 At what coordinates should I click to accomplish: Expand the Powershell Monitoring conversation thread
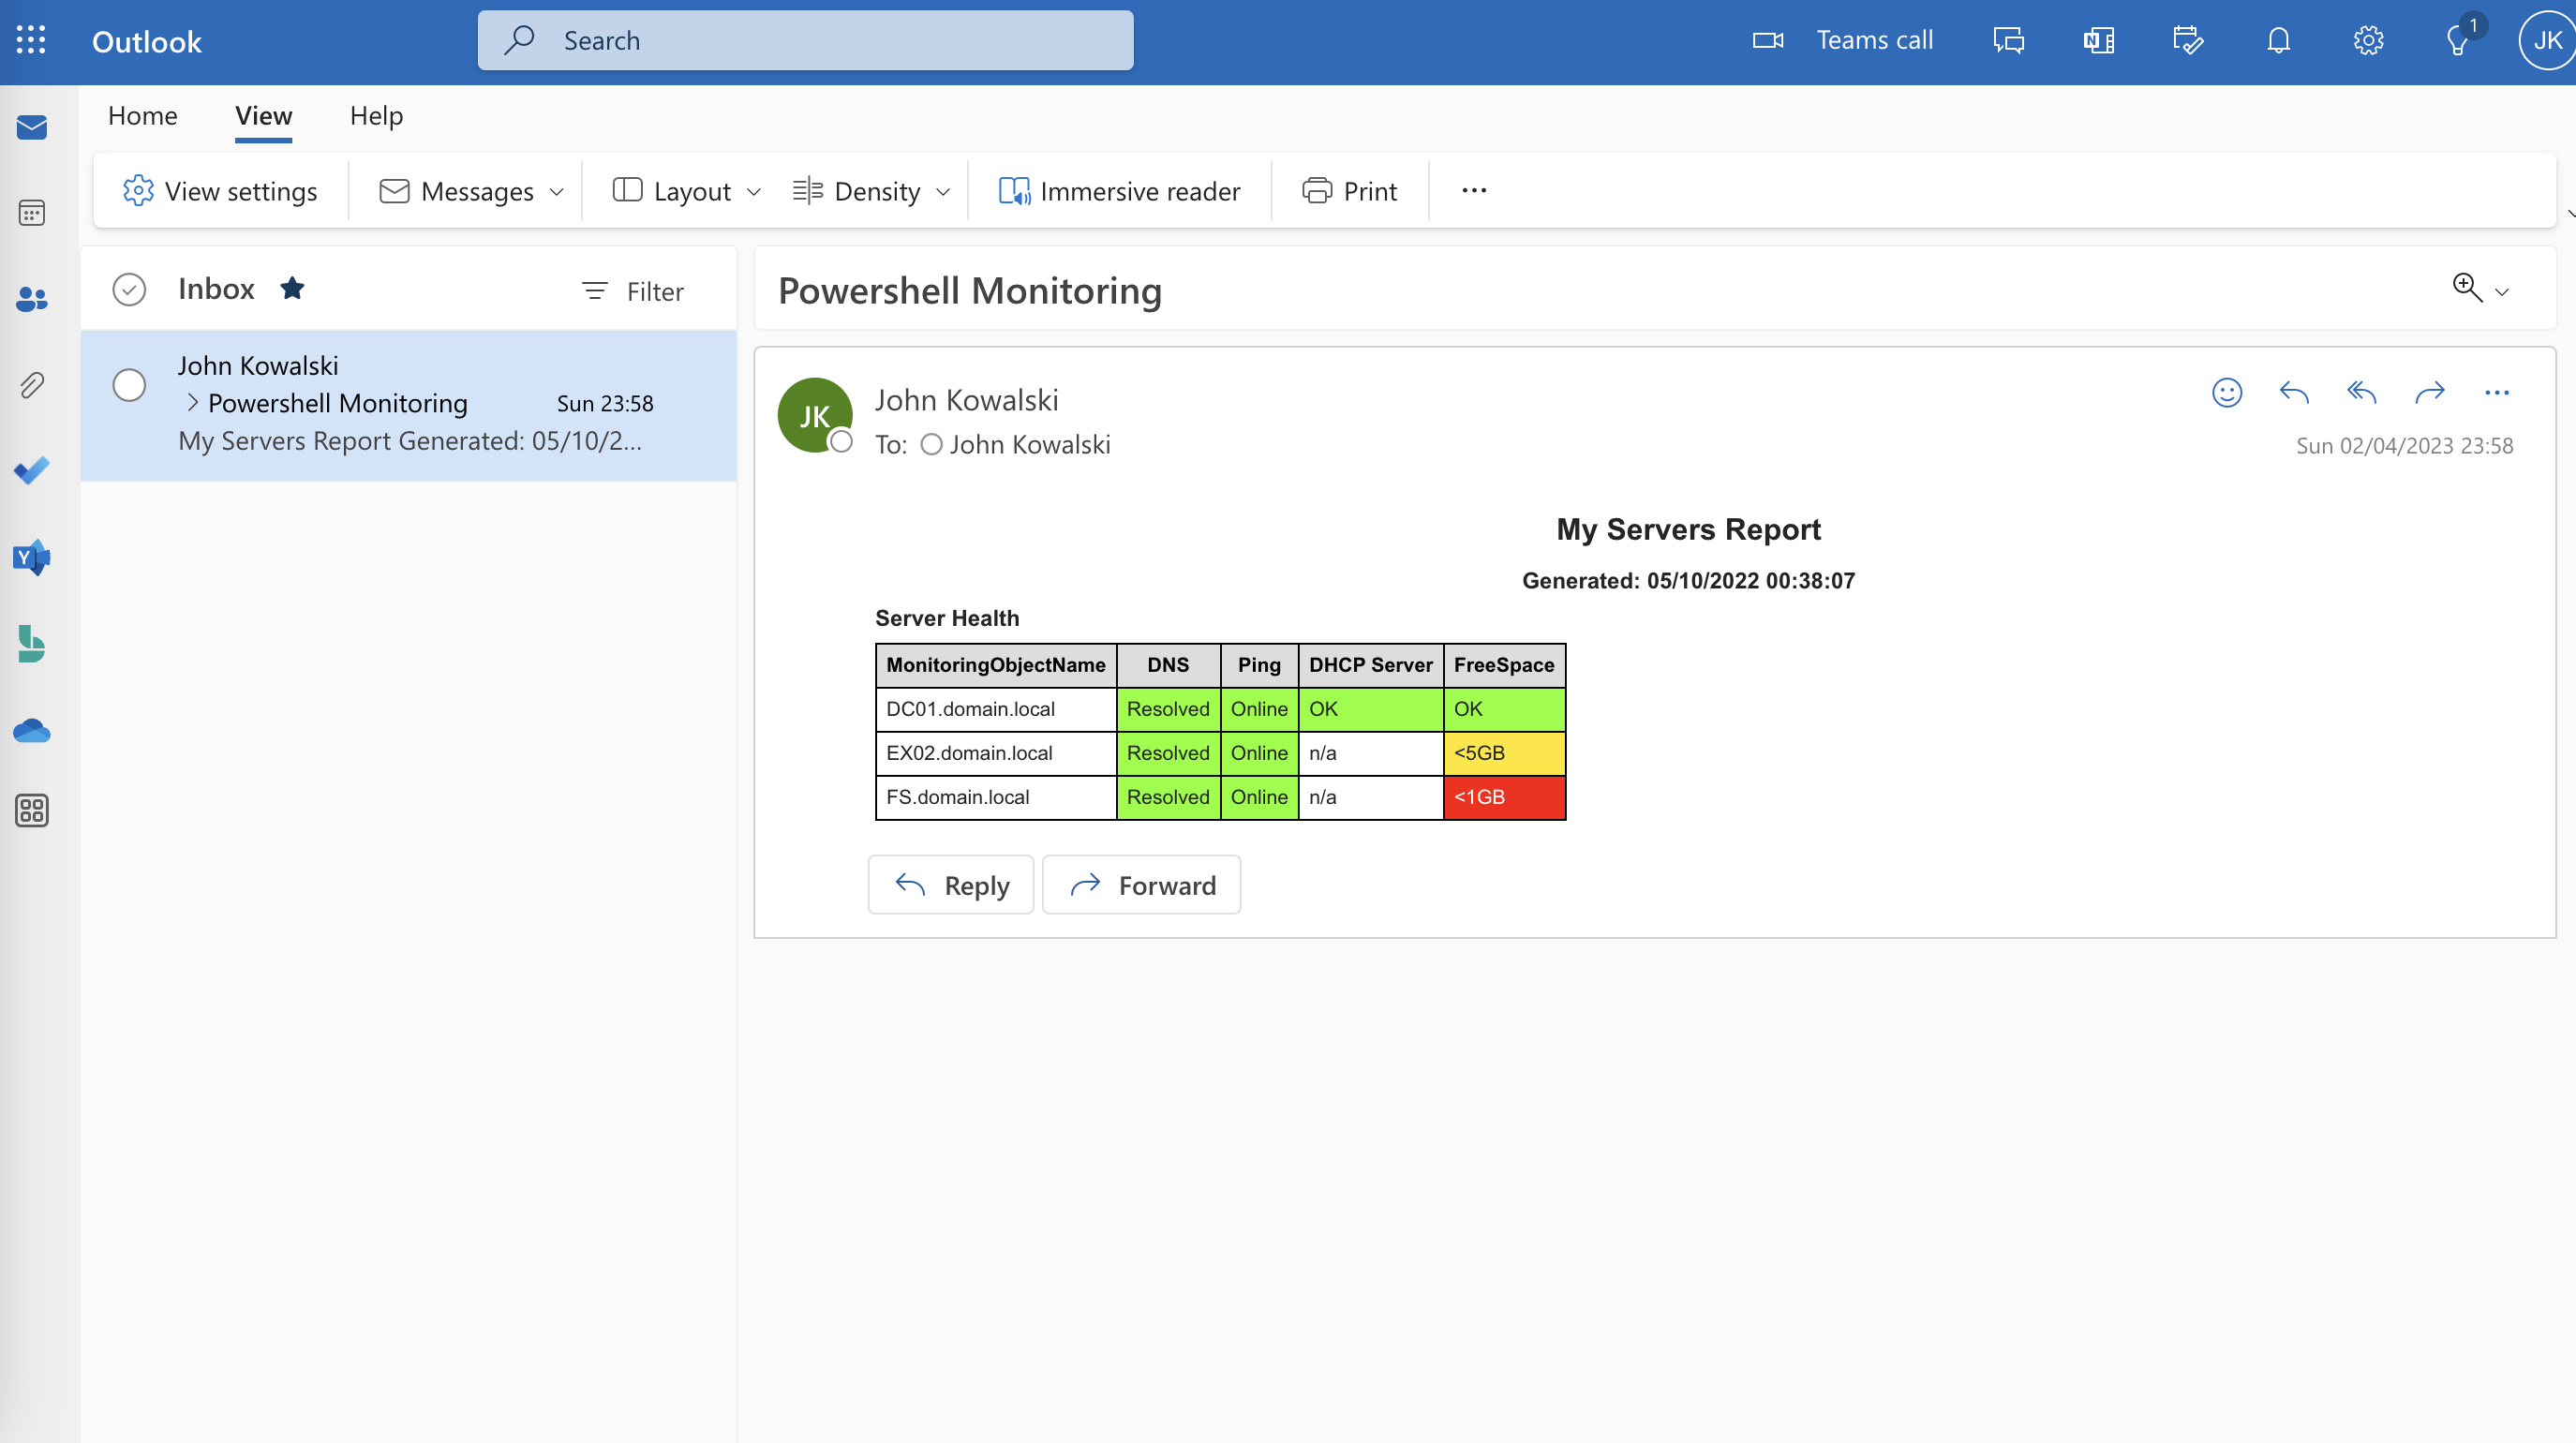(x=192, y=403)
